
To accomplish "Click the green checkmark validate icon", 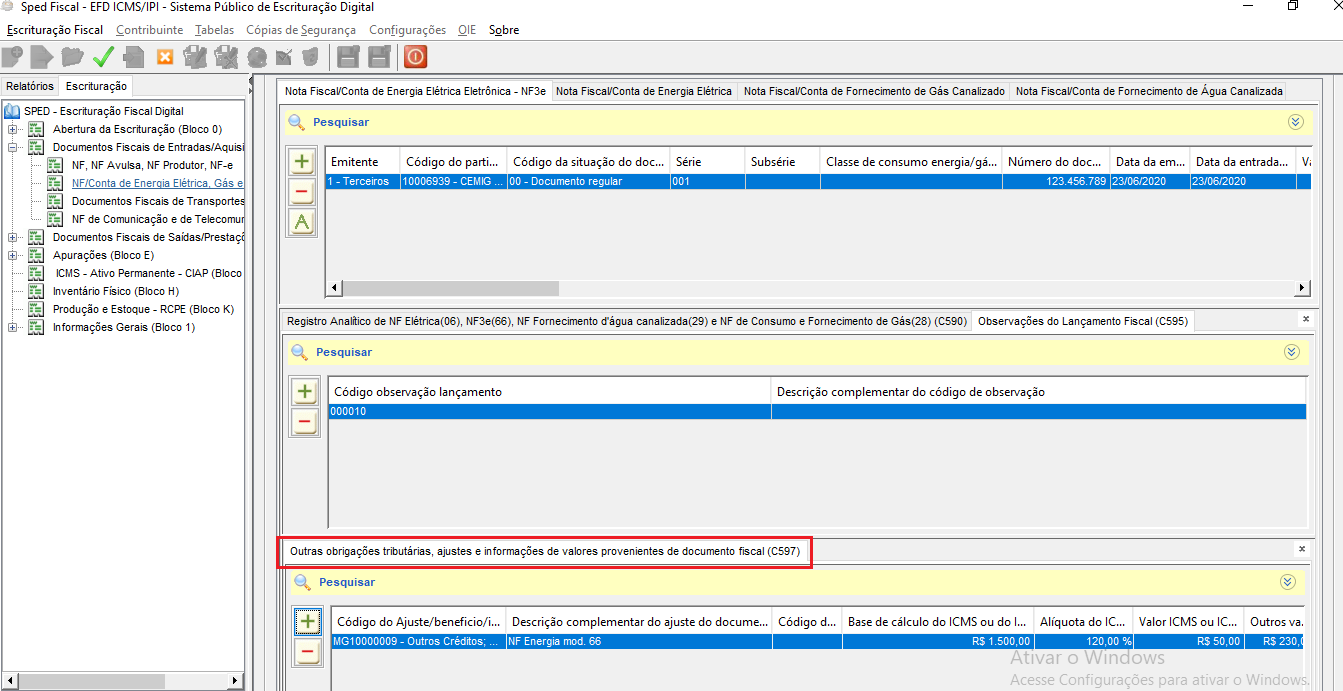I will (x=103, y=57).
